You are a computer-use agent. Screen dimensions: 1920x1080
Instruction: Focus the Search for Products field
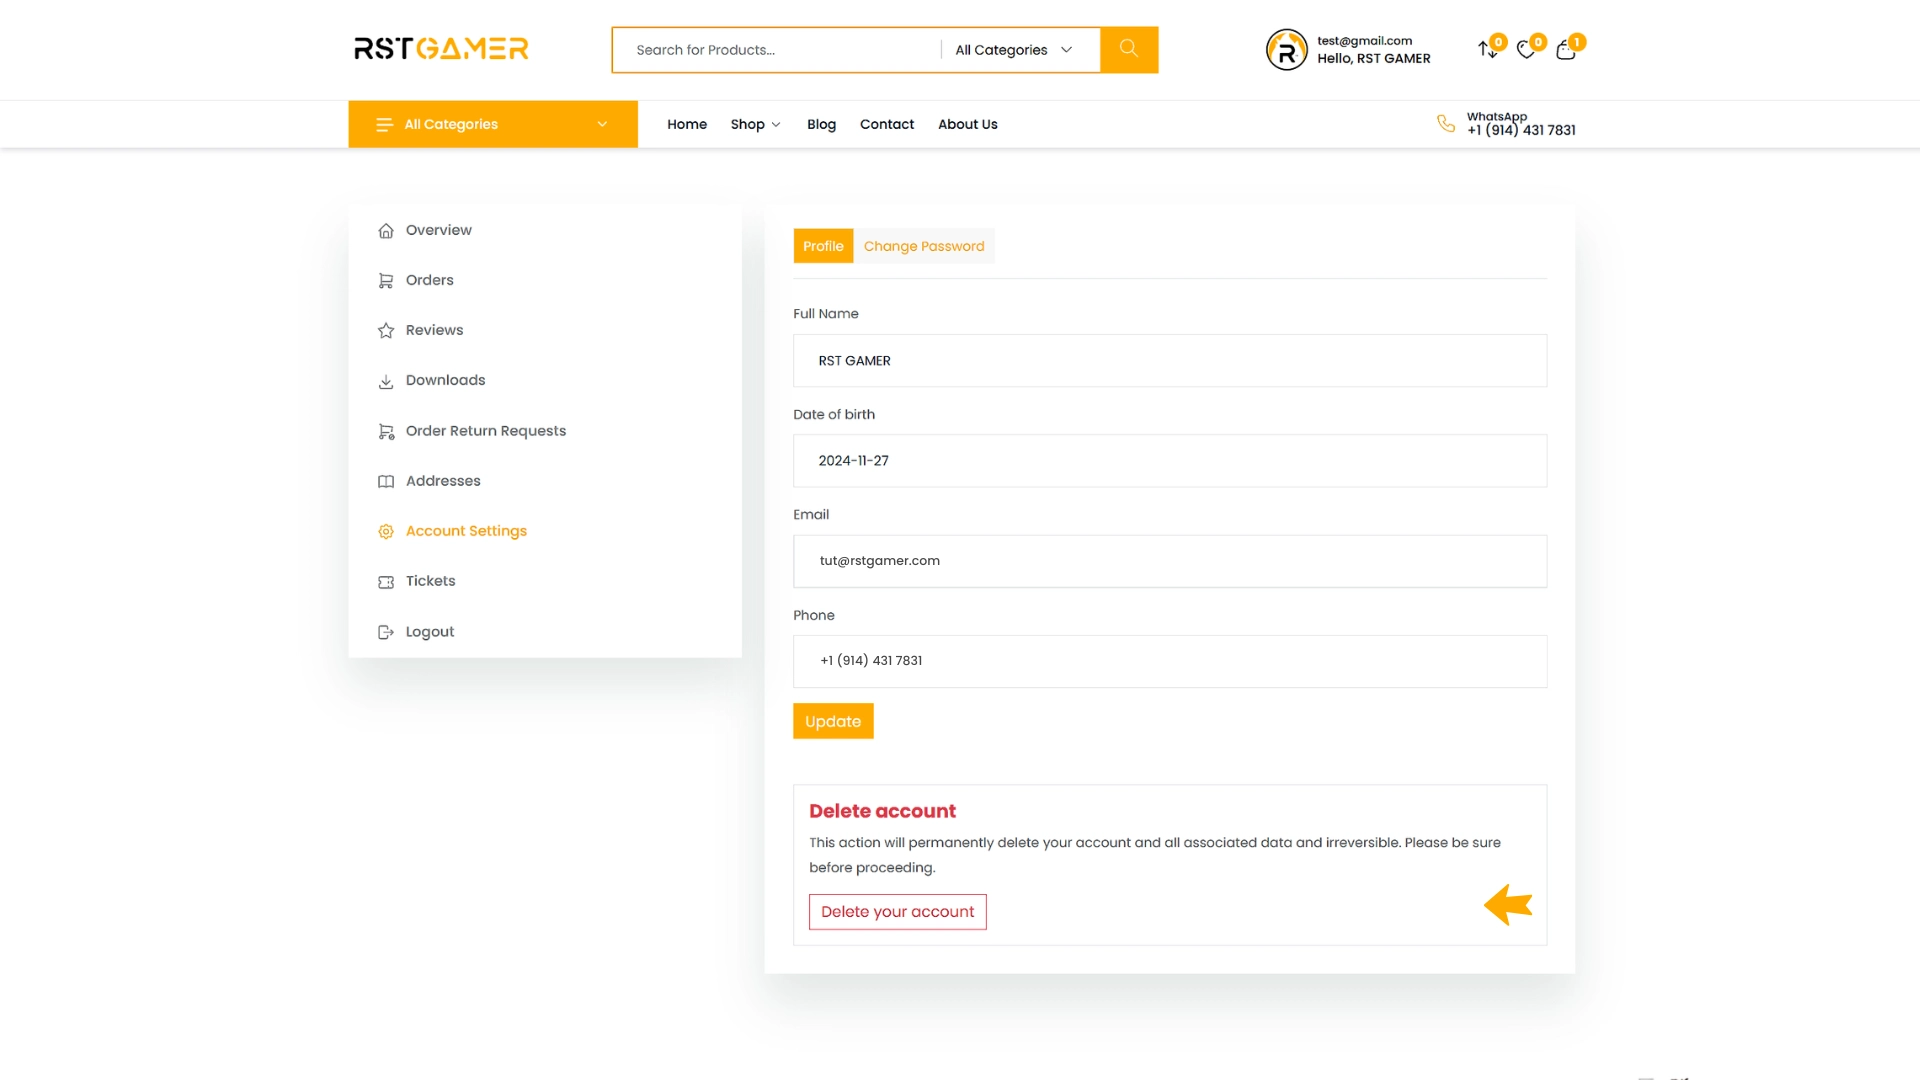point(777,50)
